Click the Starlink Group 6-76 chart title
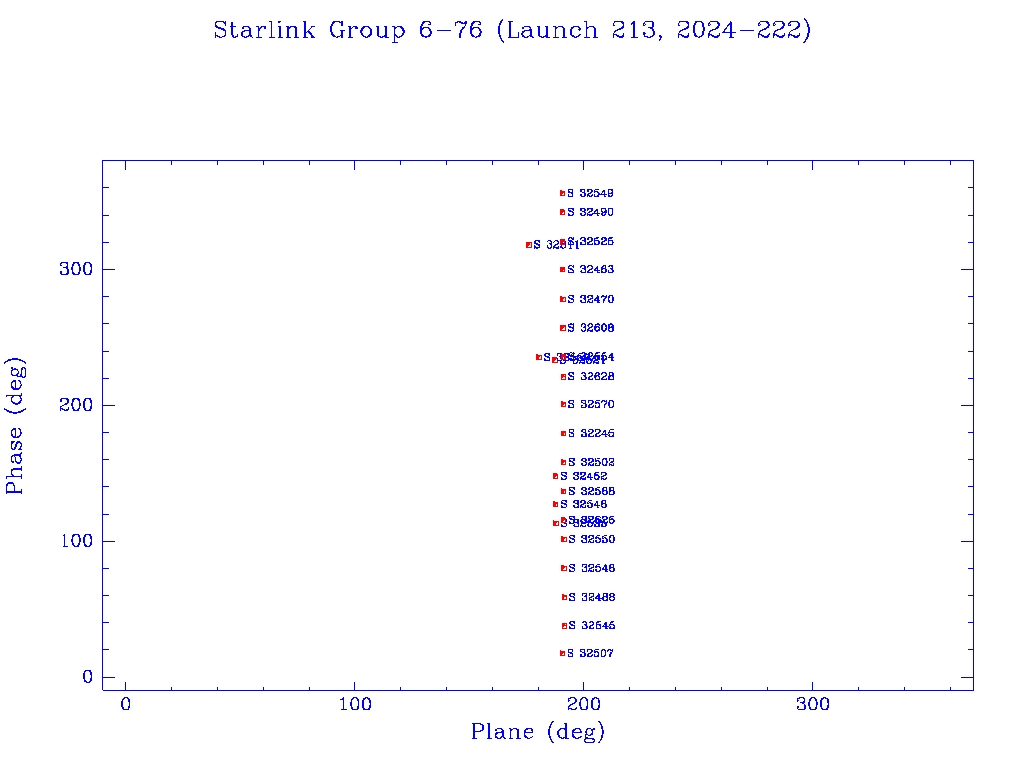The height and width of the screenshot is (768, 1024). pyautogui.click(x=512, y=30)
